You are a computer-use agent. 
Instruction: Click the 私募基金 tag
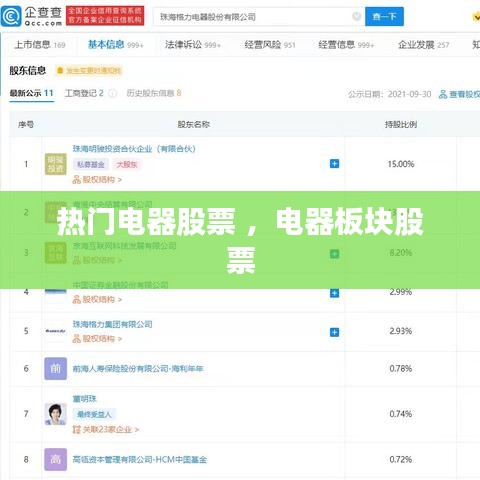pos(91,164)
